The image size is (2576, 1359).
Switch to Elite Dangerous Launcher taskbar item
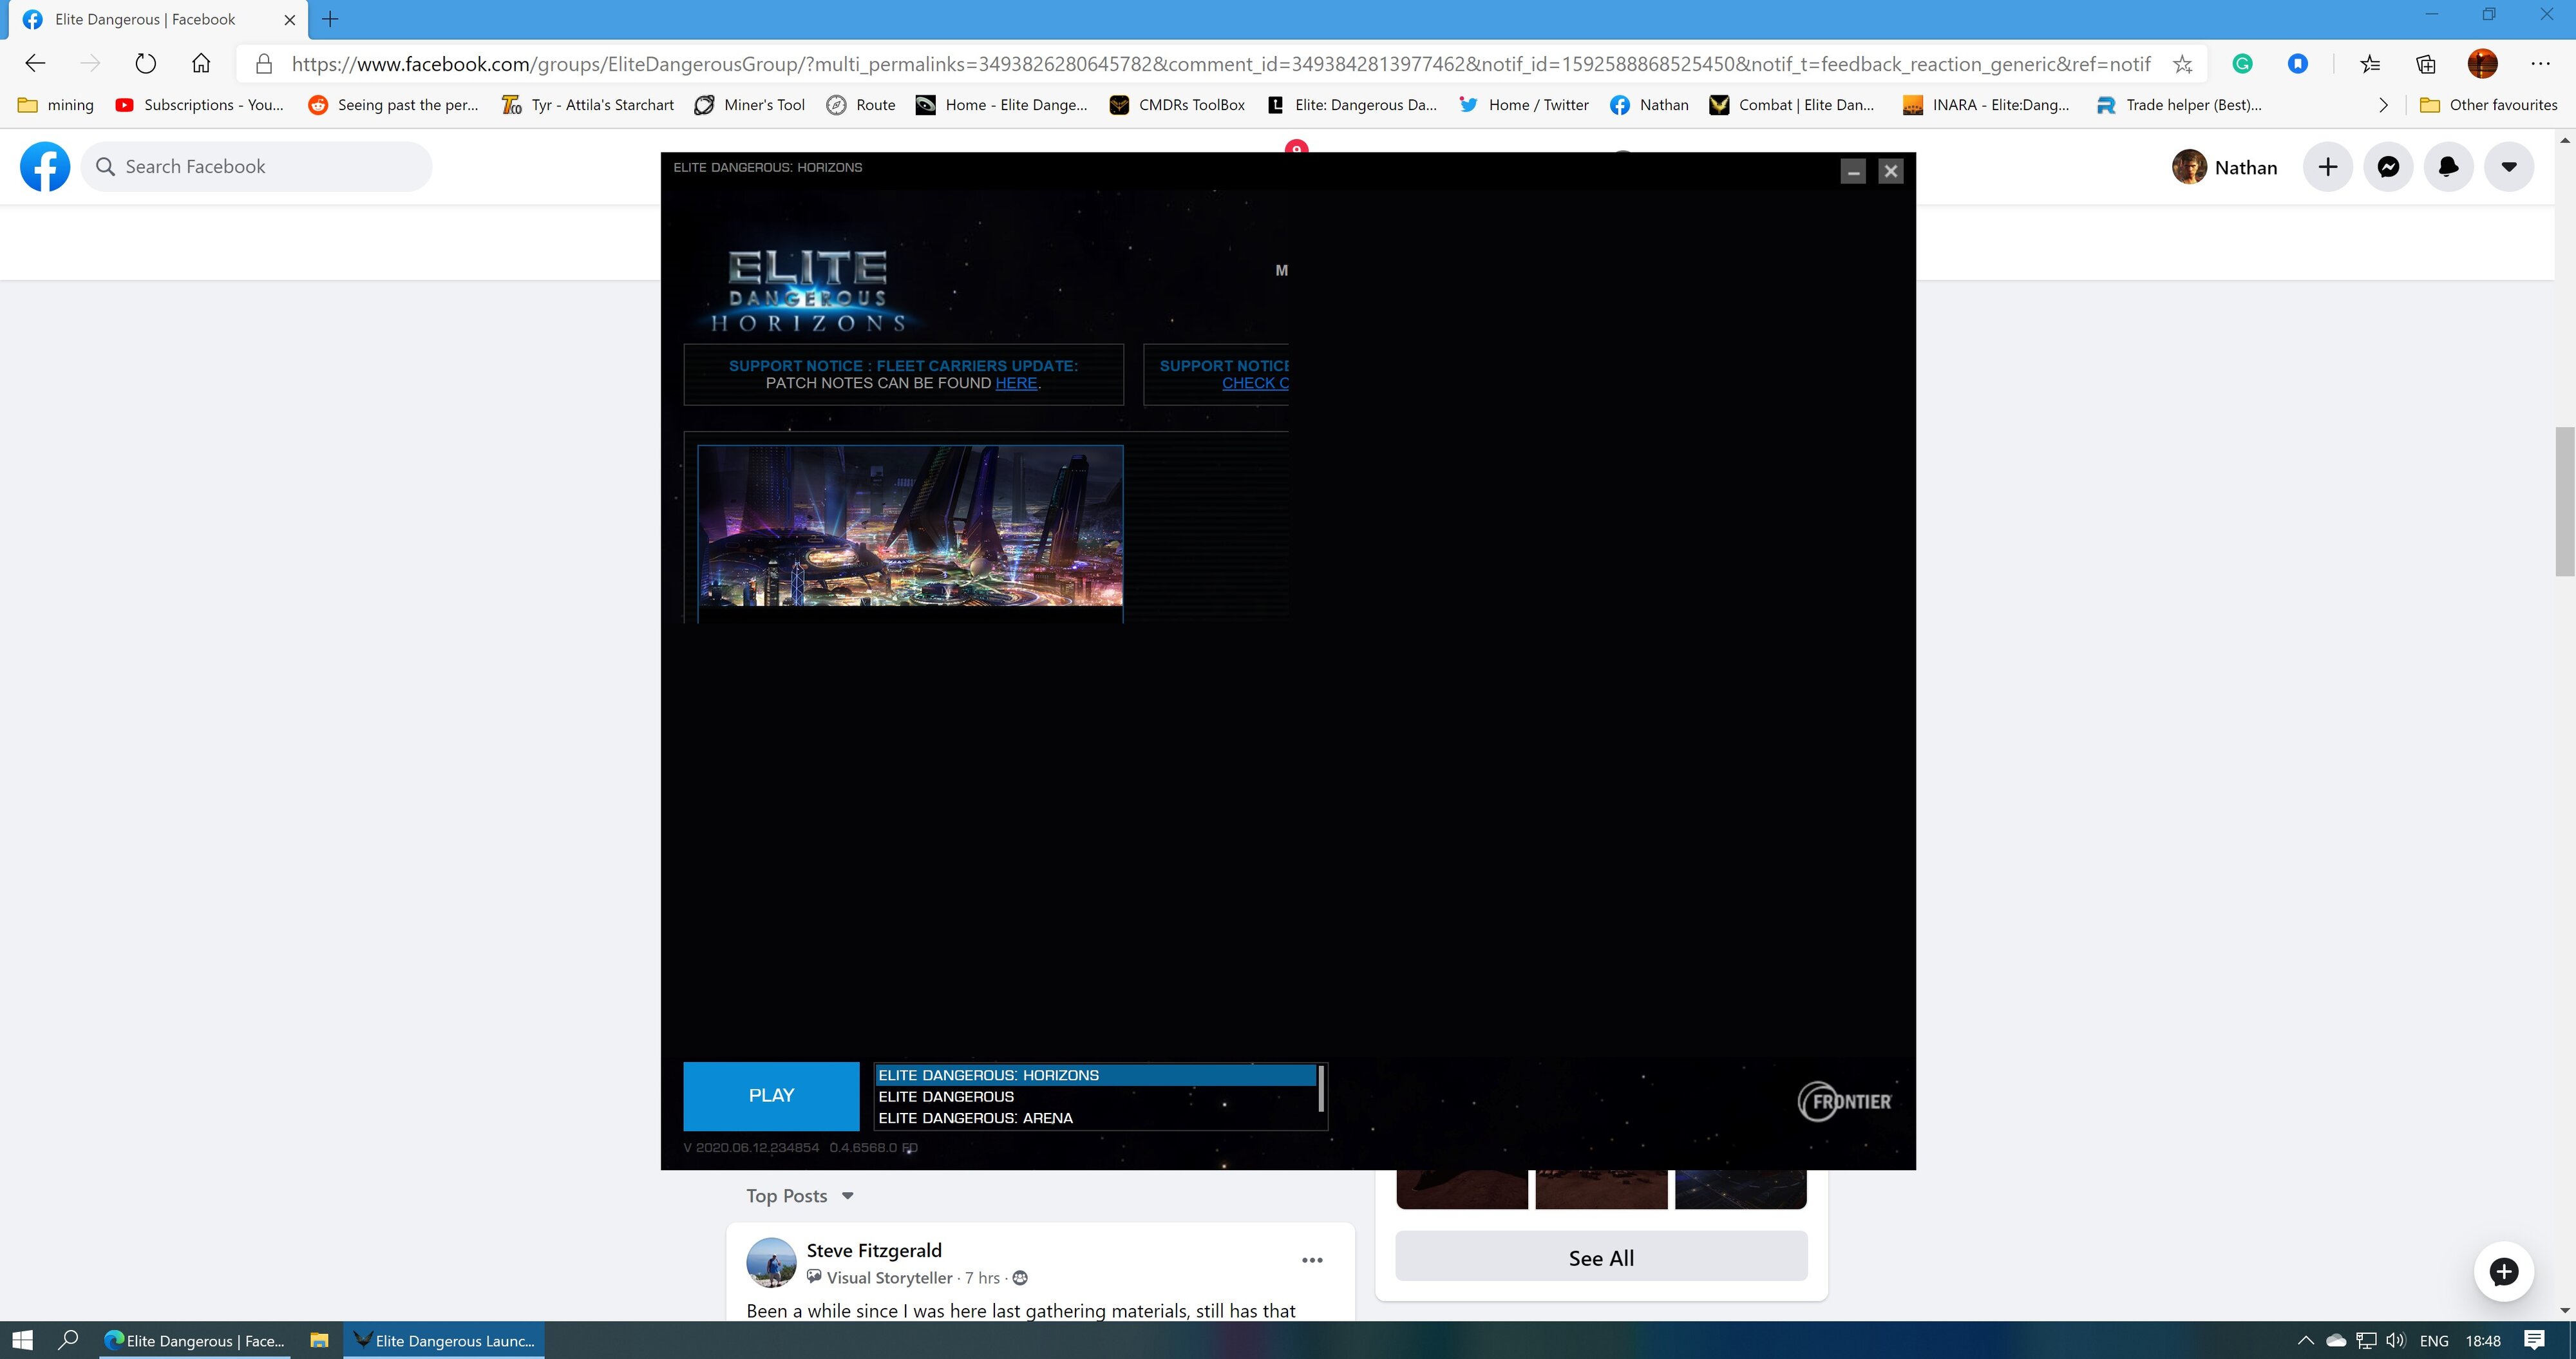point(445,1340)
